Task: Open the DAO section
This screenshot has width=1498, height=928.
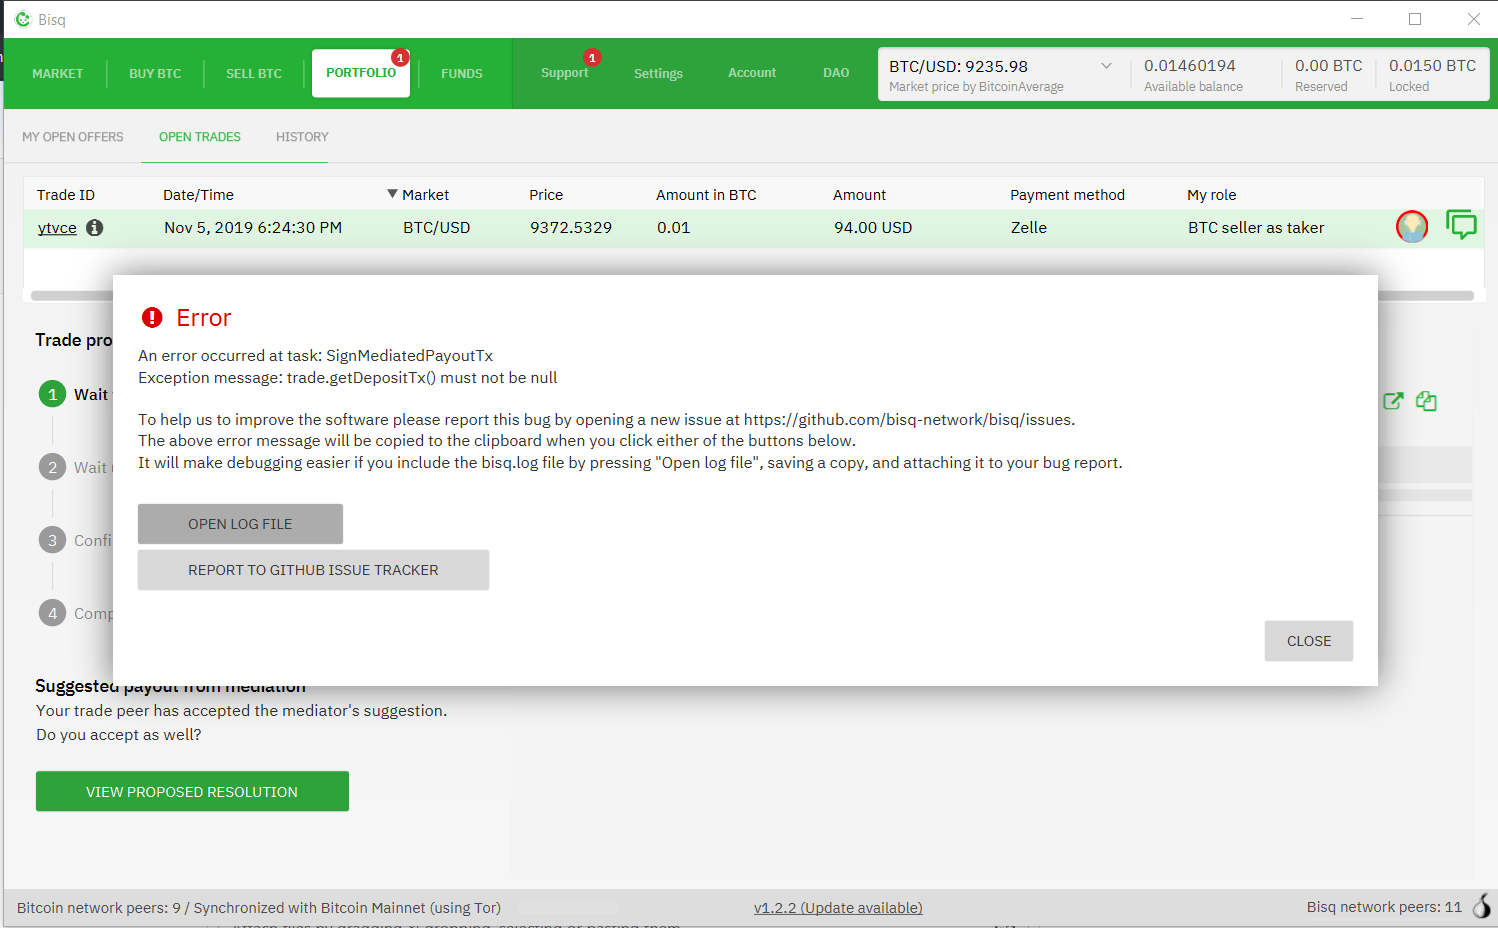Action: [x=836, y=73]
